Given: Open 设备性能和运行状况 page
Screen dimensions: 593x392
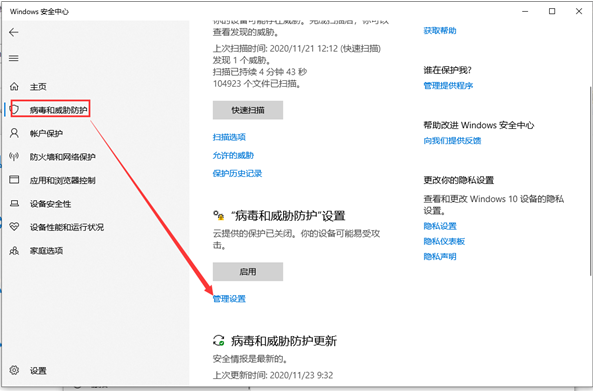Looking at the screenshot, I should coord(67,227).
